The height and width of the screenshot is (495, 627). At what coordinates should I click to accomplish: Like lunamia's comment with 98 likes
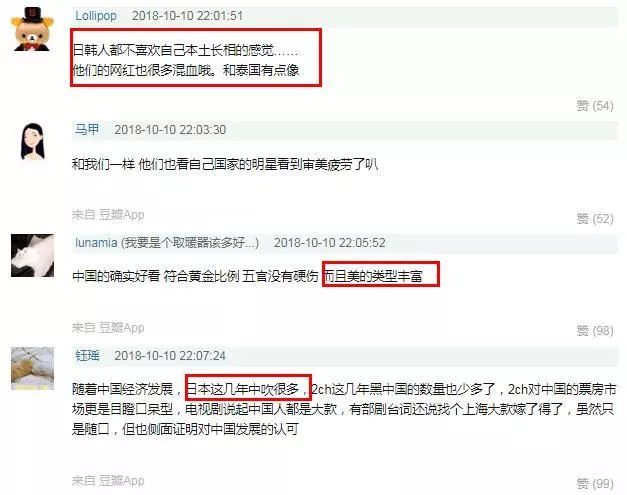point(595,331)
